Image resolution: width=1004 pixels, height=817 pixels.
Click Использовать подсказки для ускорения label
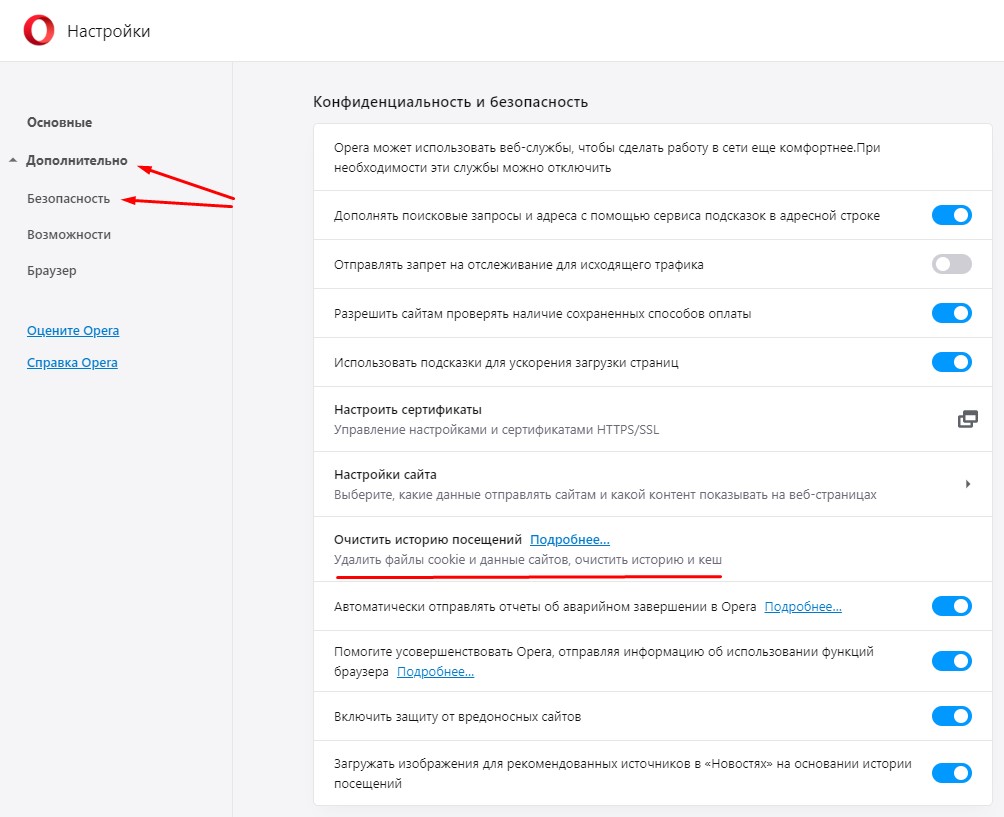[x=506, y=362]
